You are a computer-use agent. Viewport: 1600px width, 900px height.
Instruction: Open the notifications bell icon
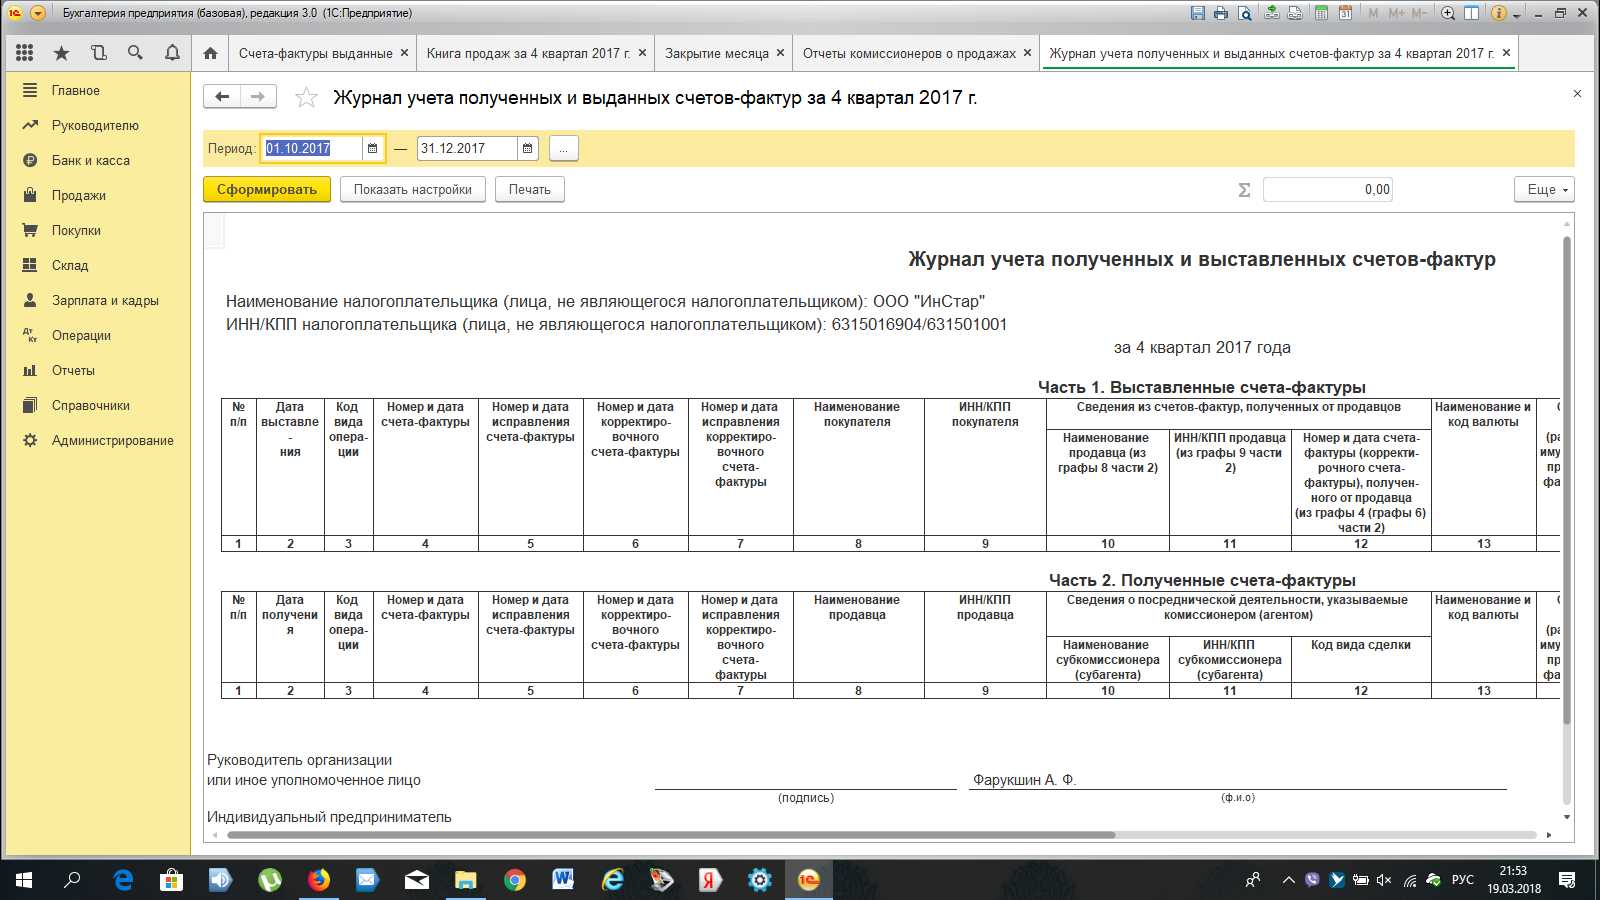pos(172,53)
